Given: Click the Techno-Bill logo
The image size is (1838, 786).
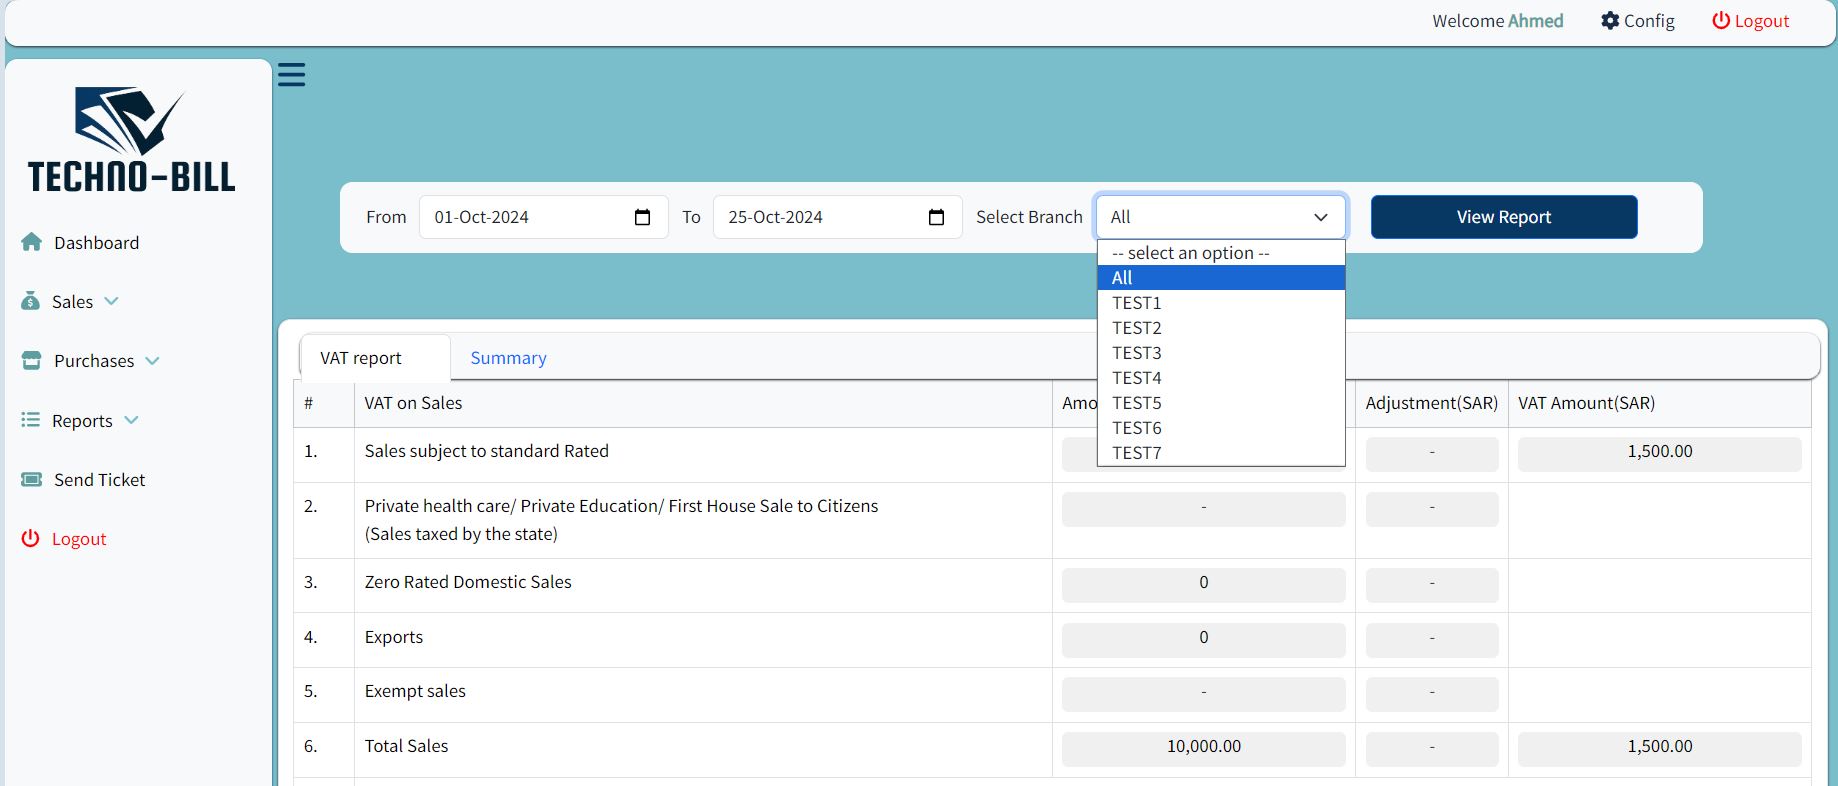Looking at the screenshot, I should pyautogui.click(x=132, y=139).
